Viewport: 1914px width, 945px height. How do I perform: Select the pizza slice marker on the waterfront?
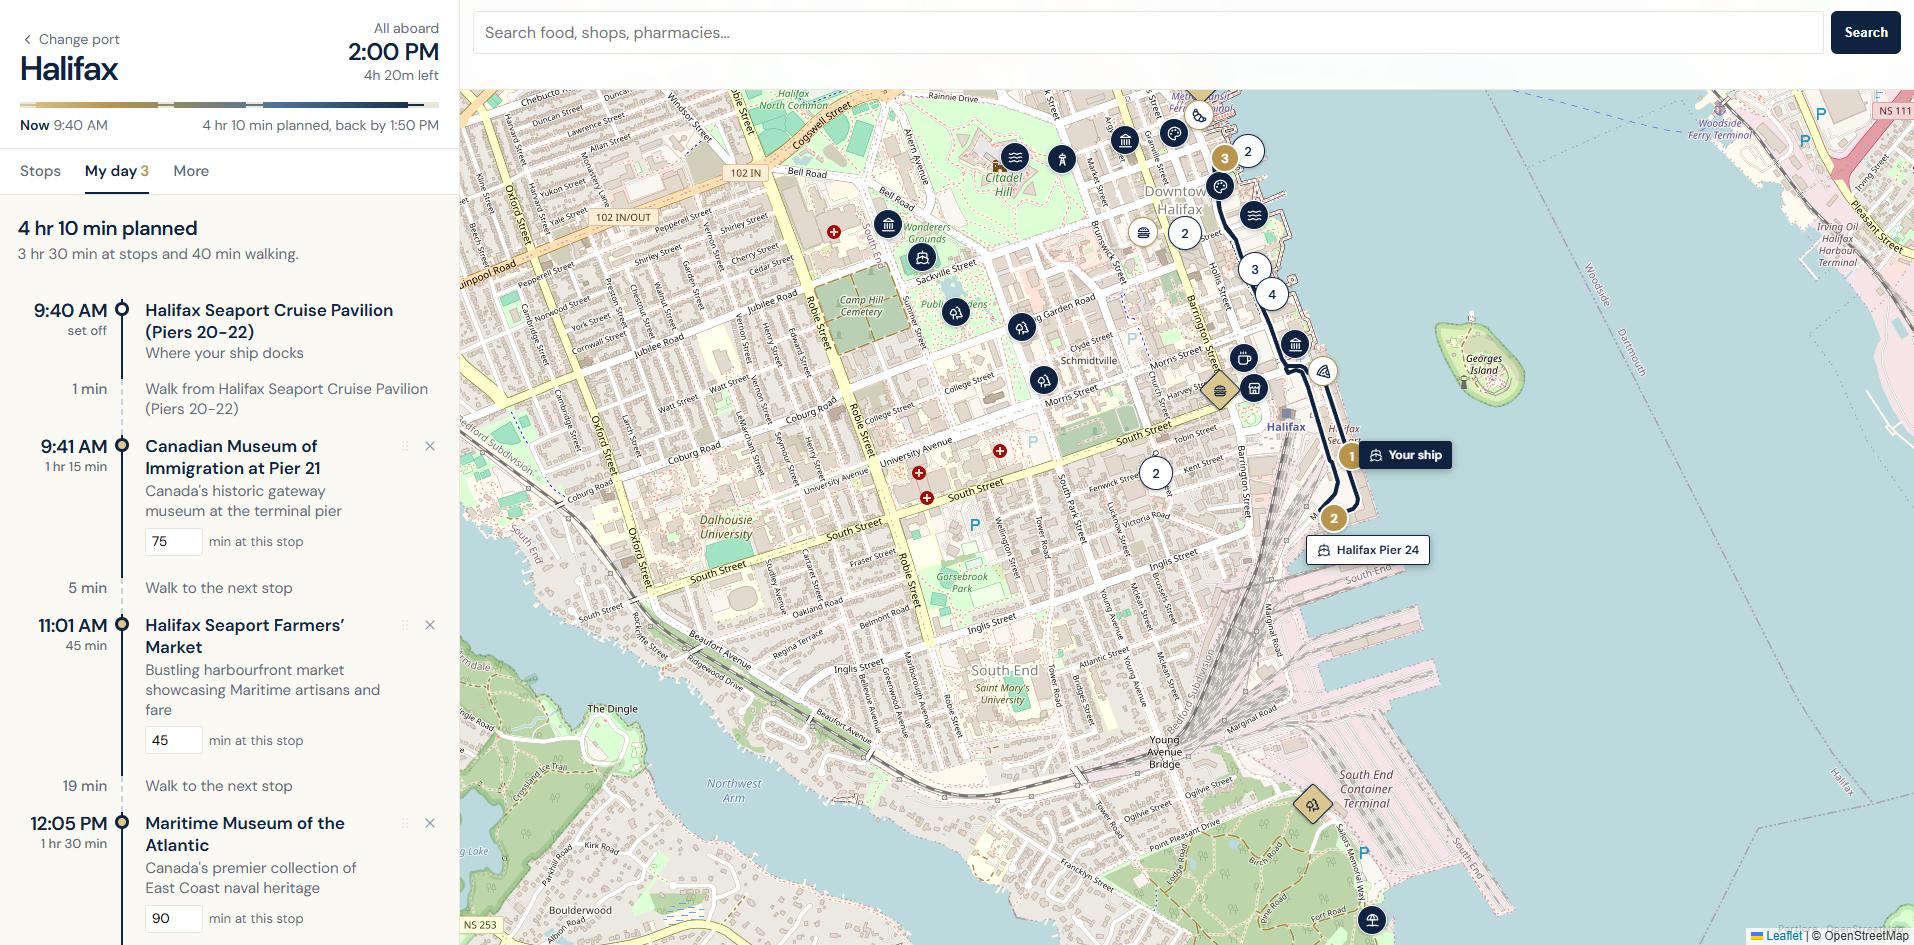[x=1323, y=371]
